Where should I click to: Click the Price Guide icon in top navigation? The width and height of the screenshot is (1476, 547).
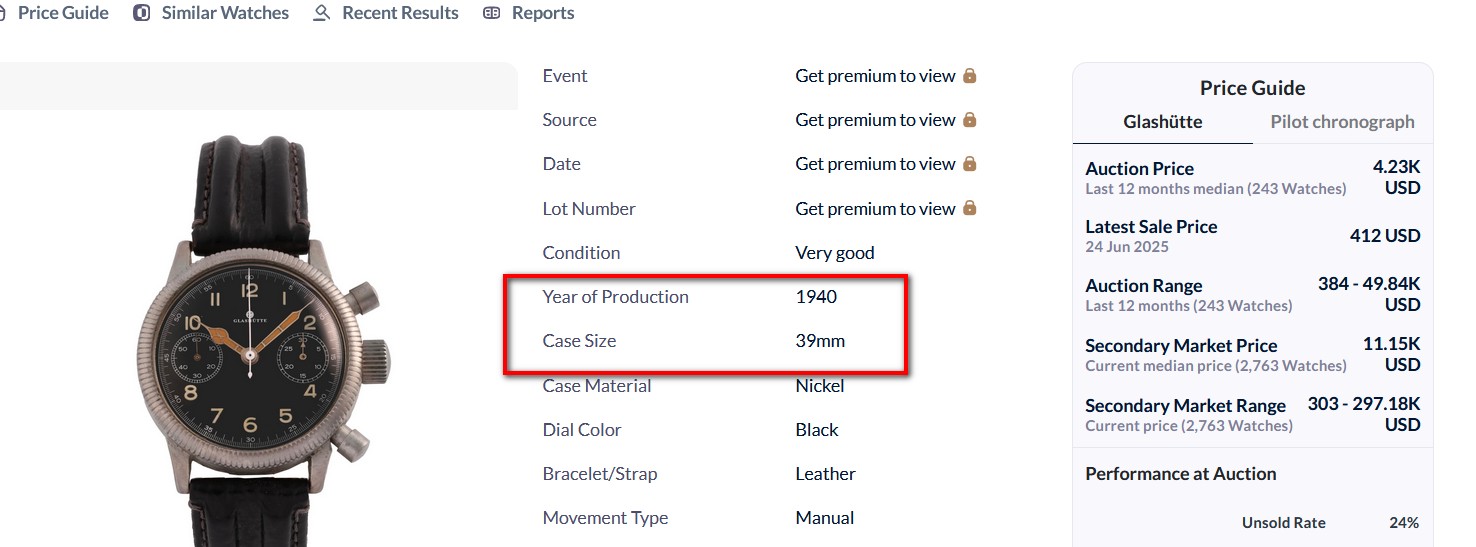tap(3, 13)
